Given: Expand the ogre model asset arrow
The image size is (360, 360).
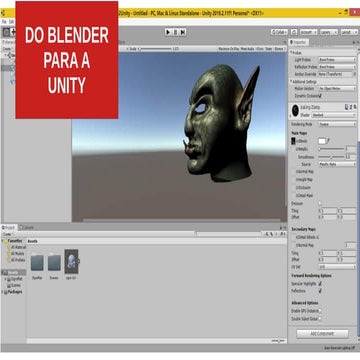Looking at the screenshot, I should pos(79,261).
